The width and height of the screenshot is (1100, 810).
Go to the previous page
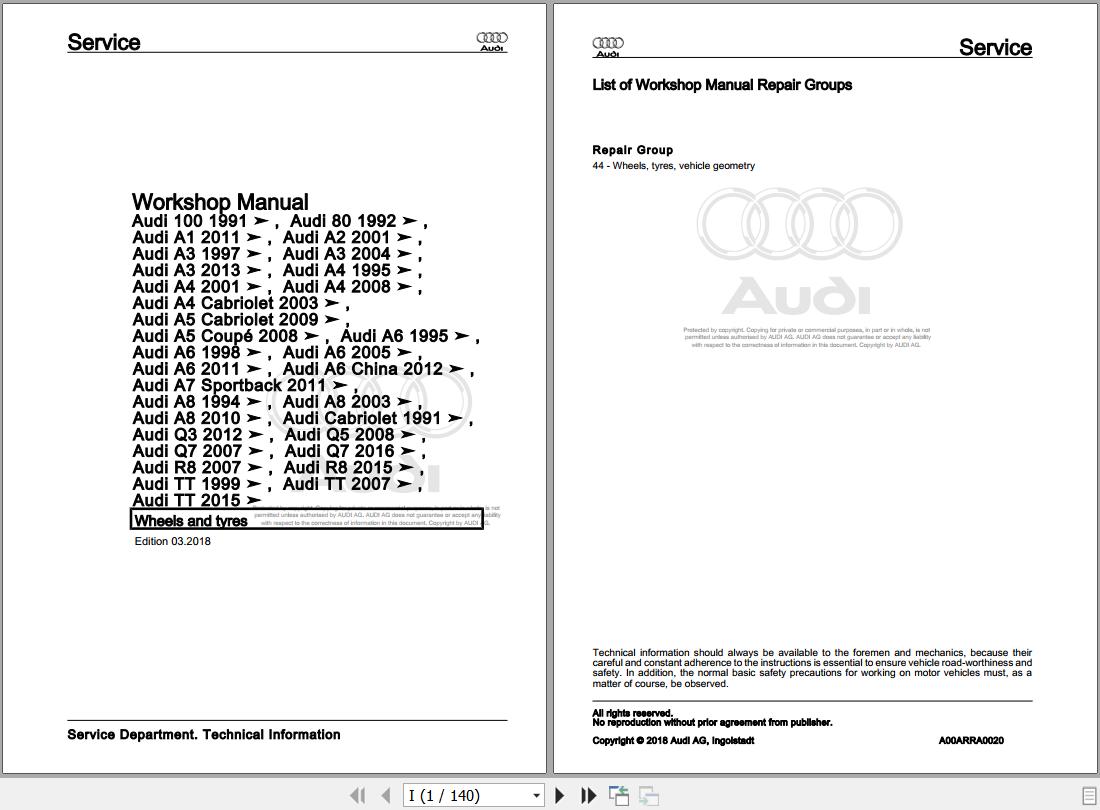[x=386, y=795]
